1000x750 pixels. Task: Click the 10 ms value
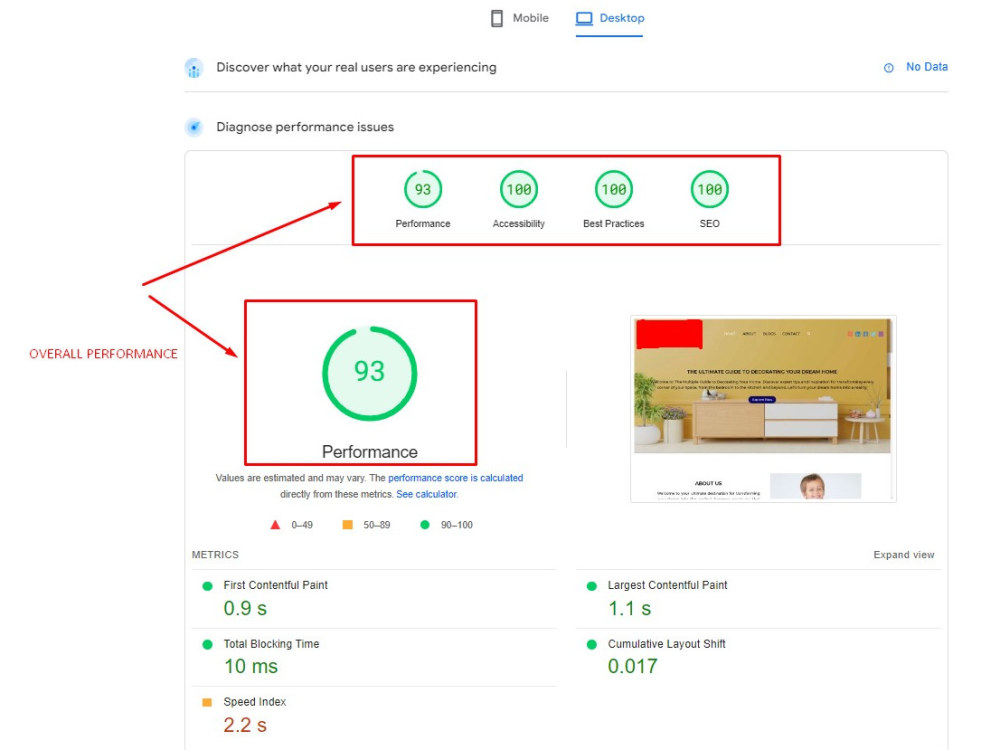(x=251, y=666)
